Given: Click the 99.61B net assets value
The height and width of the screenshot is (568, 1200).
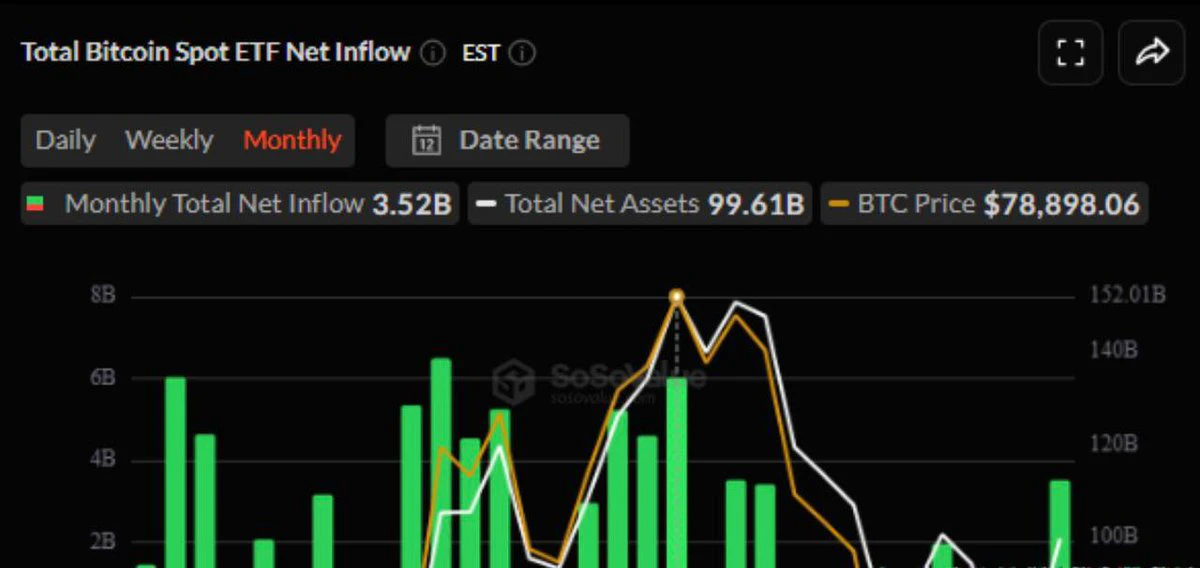Looking at the screenshot, I should pyautogui.click(x=755, y=205).
